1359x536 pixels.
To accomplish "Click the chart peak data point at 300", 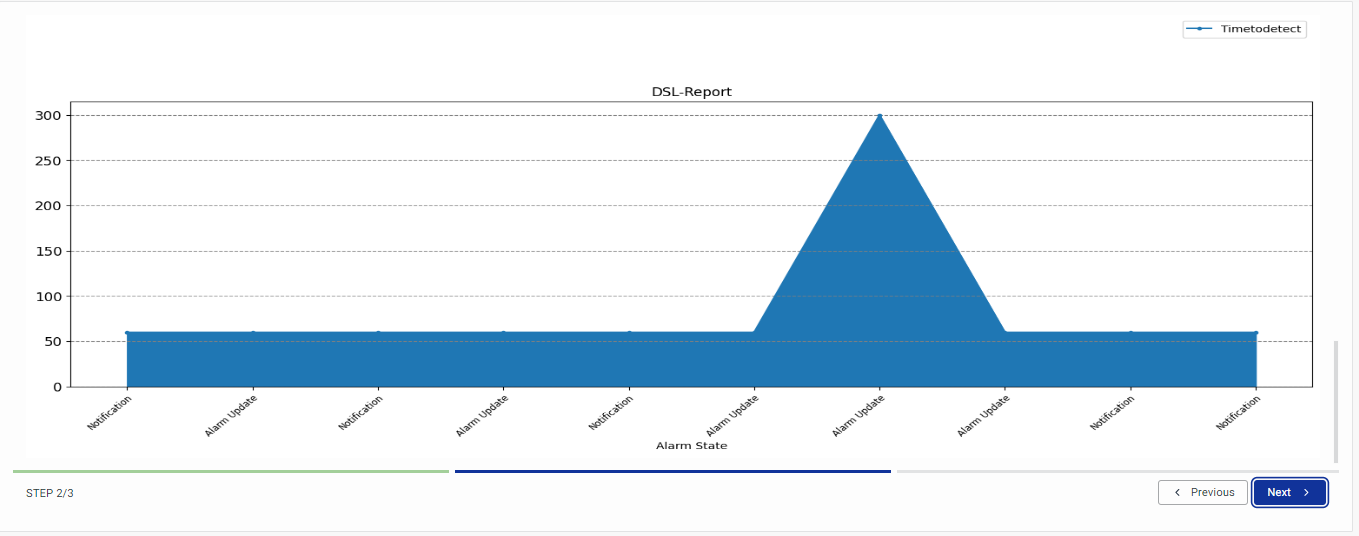I will point(880,116).
